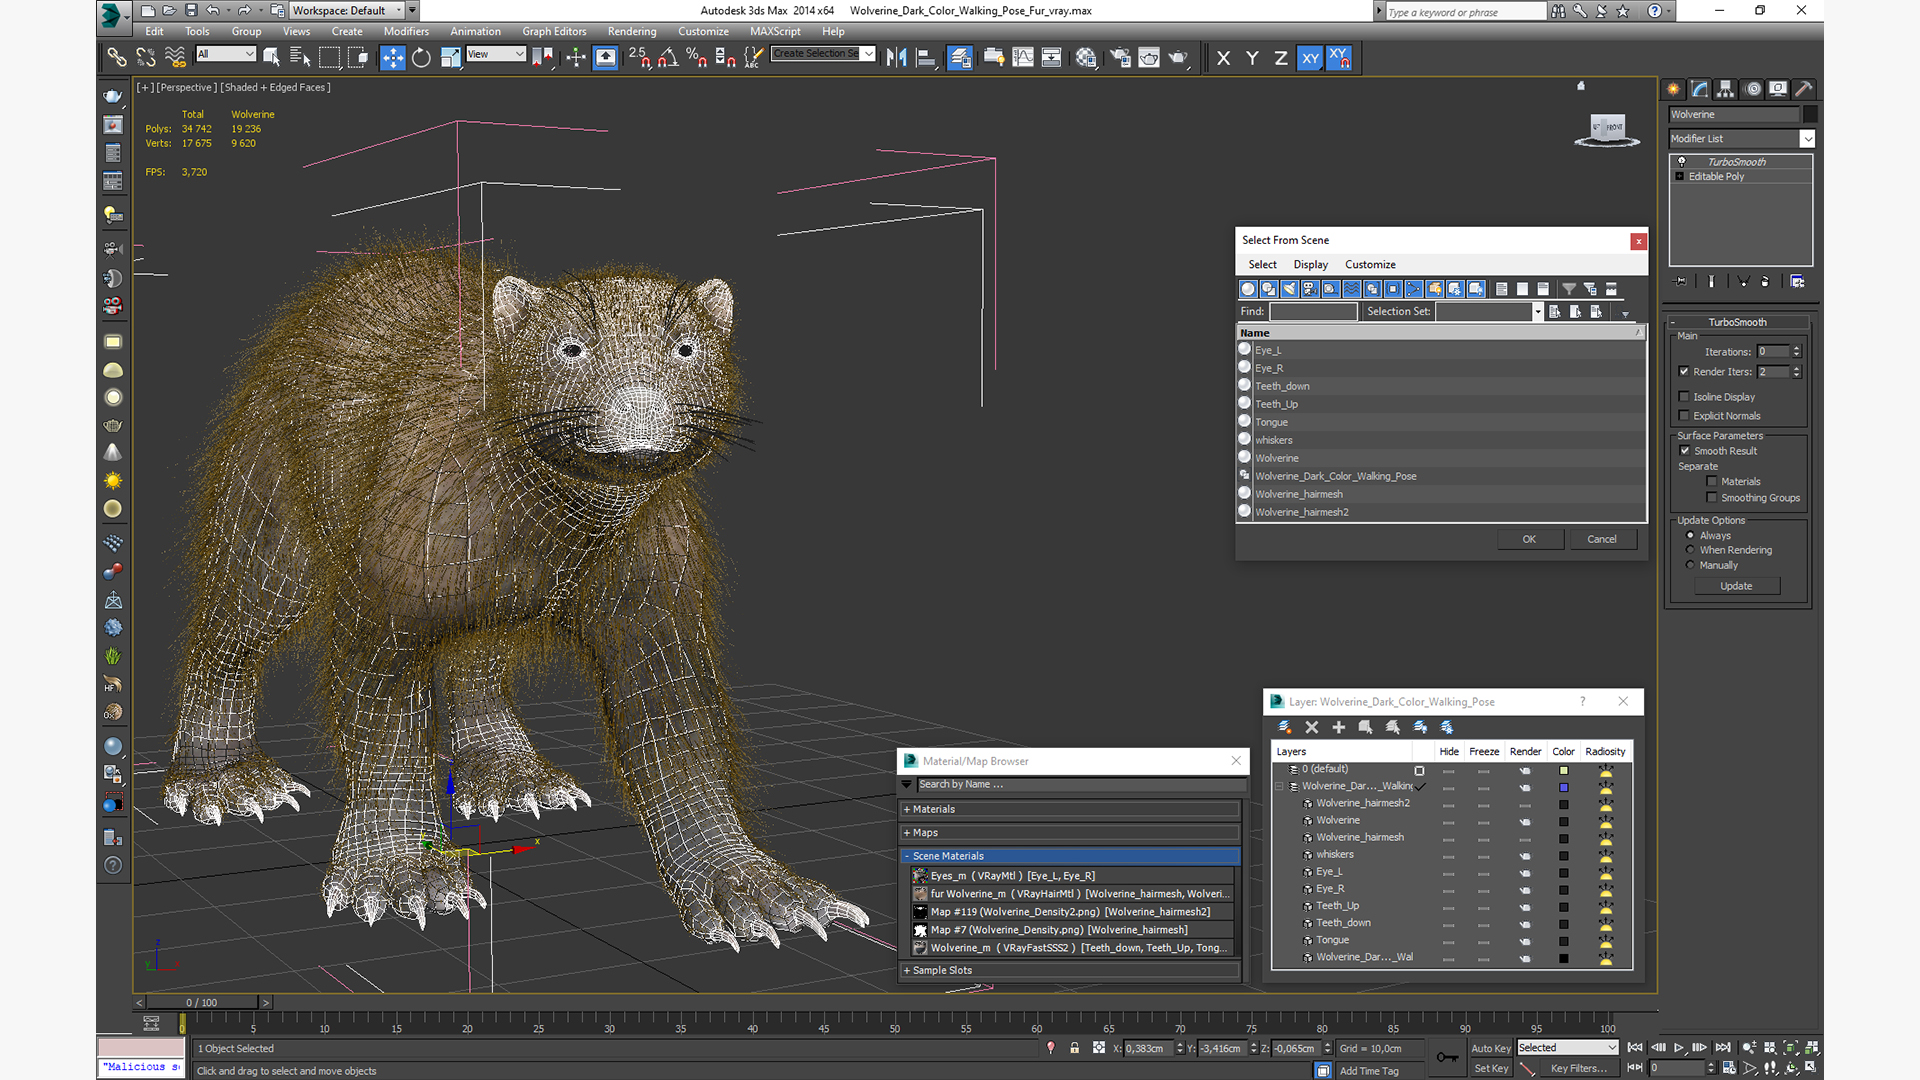Toggle the Smooth Result checkbox
This screenshot has width=1920, height=1080.
click(x=1685, y=450)
